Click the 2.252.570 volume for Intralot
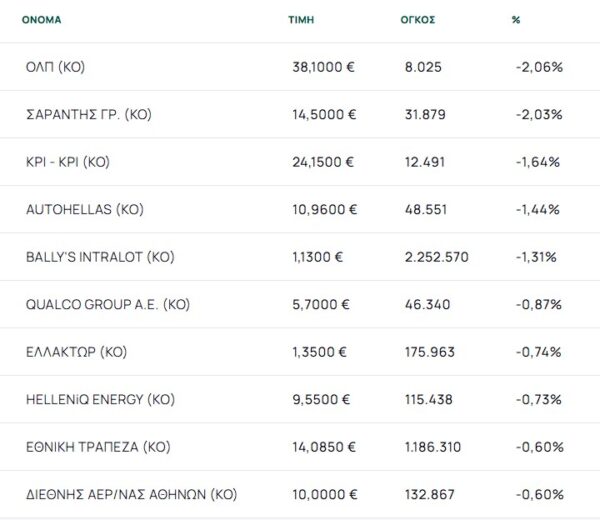This screenshot has height=520, width=600. (435, 257)
